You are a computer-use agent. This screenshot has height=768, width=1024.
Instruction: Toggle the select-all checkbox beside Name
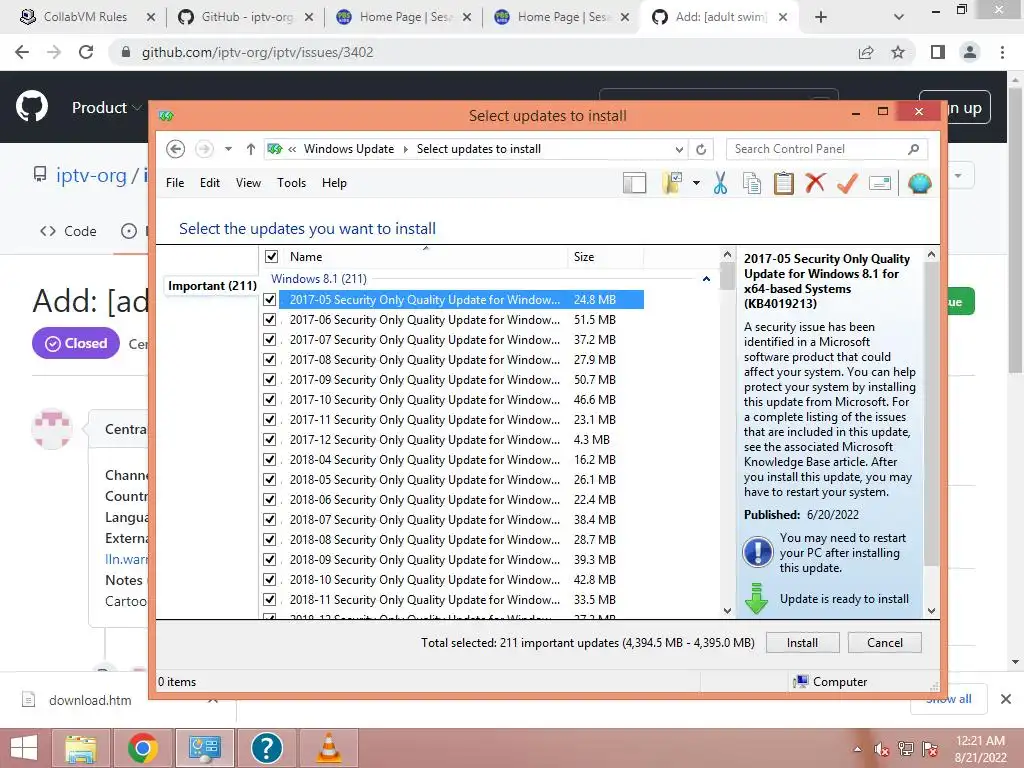(271, 257)
